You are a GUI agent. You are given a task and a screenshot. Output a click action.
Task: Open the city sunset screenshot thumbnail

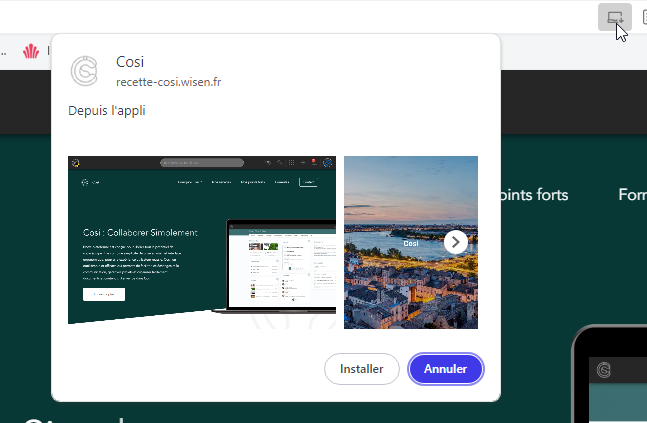(x=411, y=242)
